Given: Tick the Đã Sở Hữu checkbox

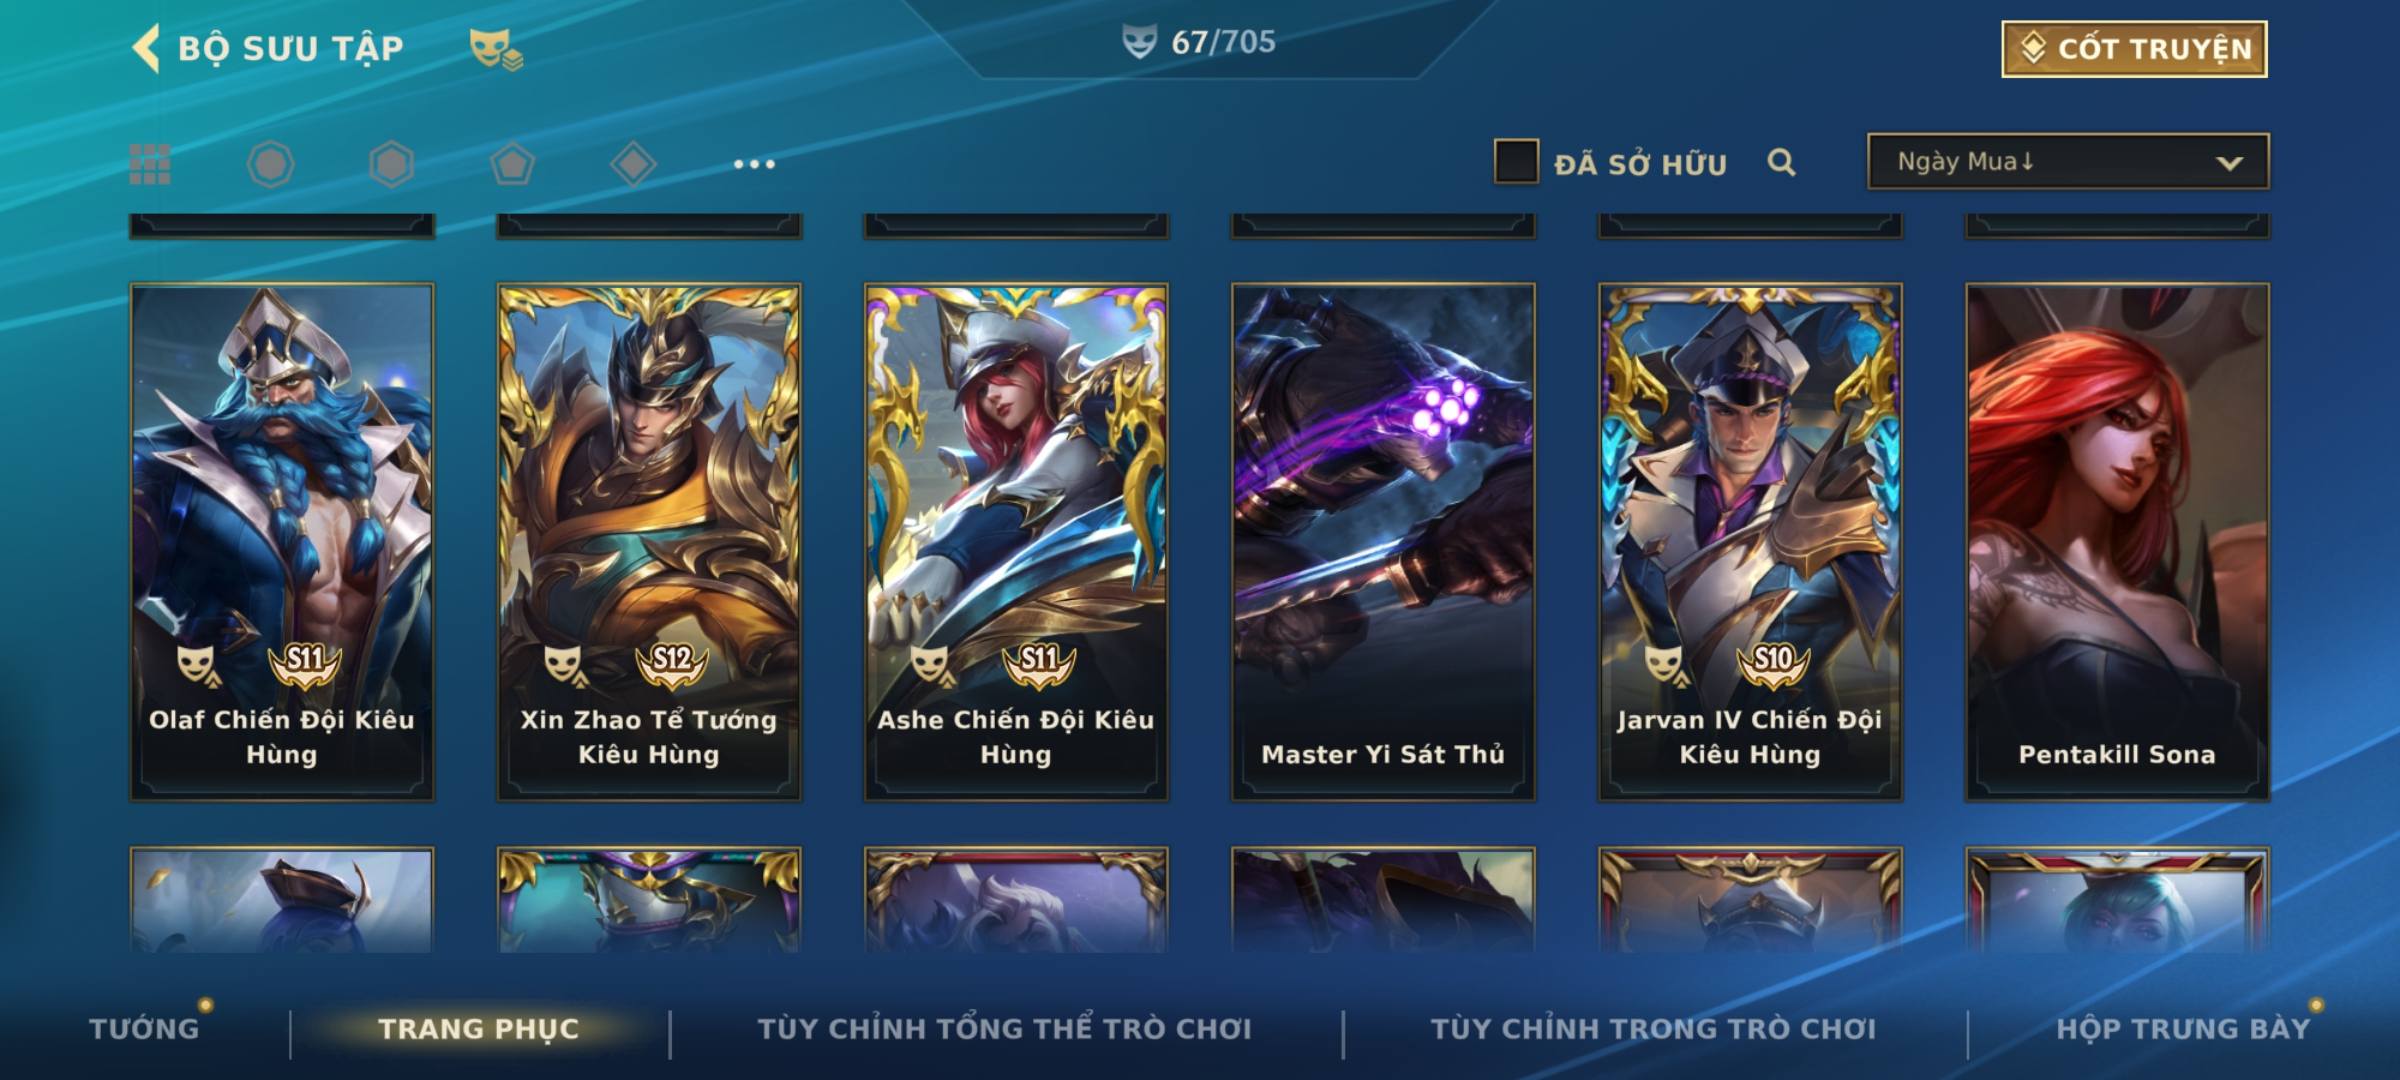Looking at the screenshot, I should point(1516,162).
